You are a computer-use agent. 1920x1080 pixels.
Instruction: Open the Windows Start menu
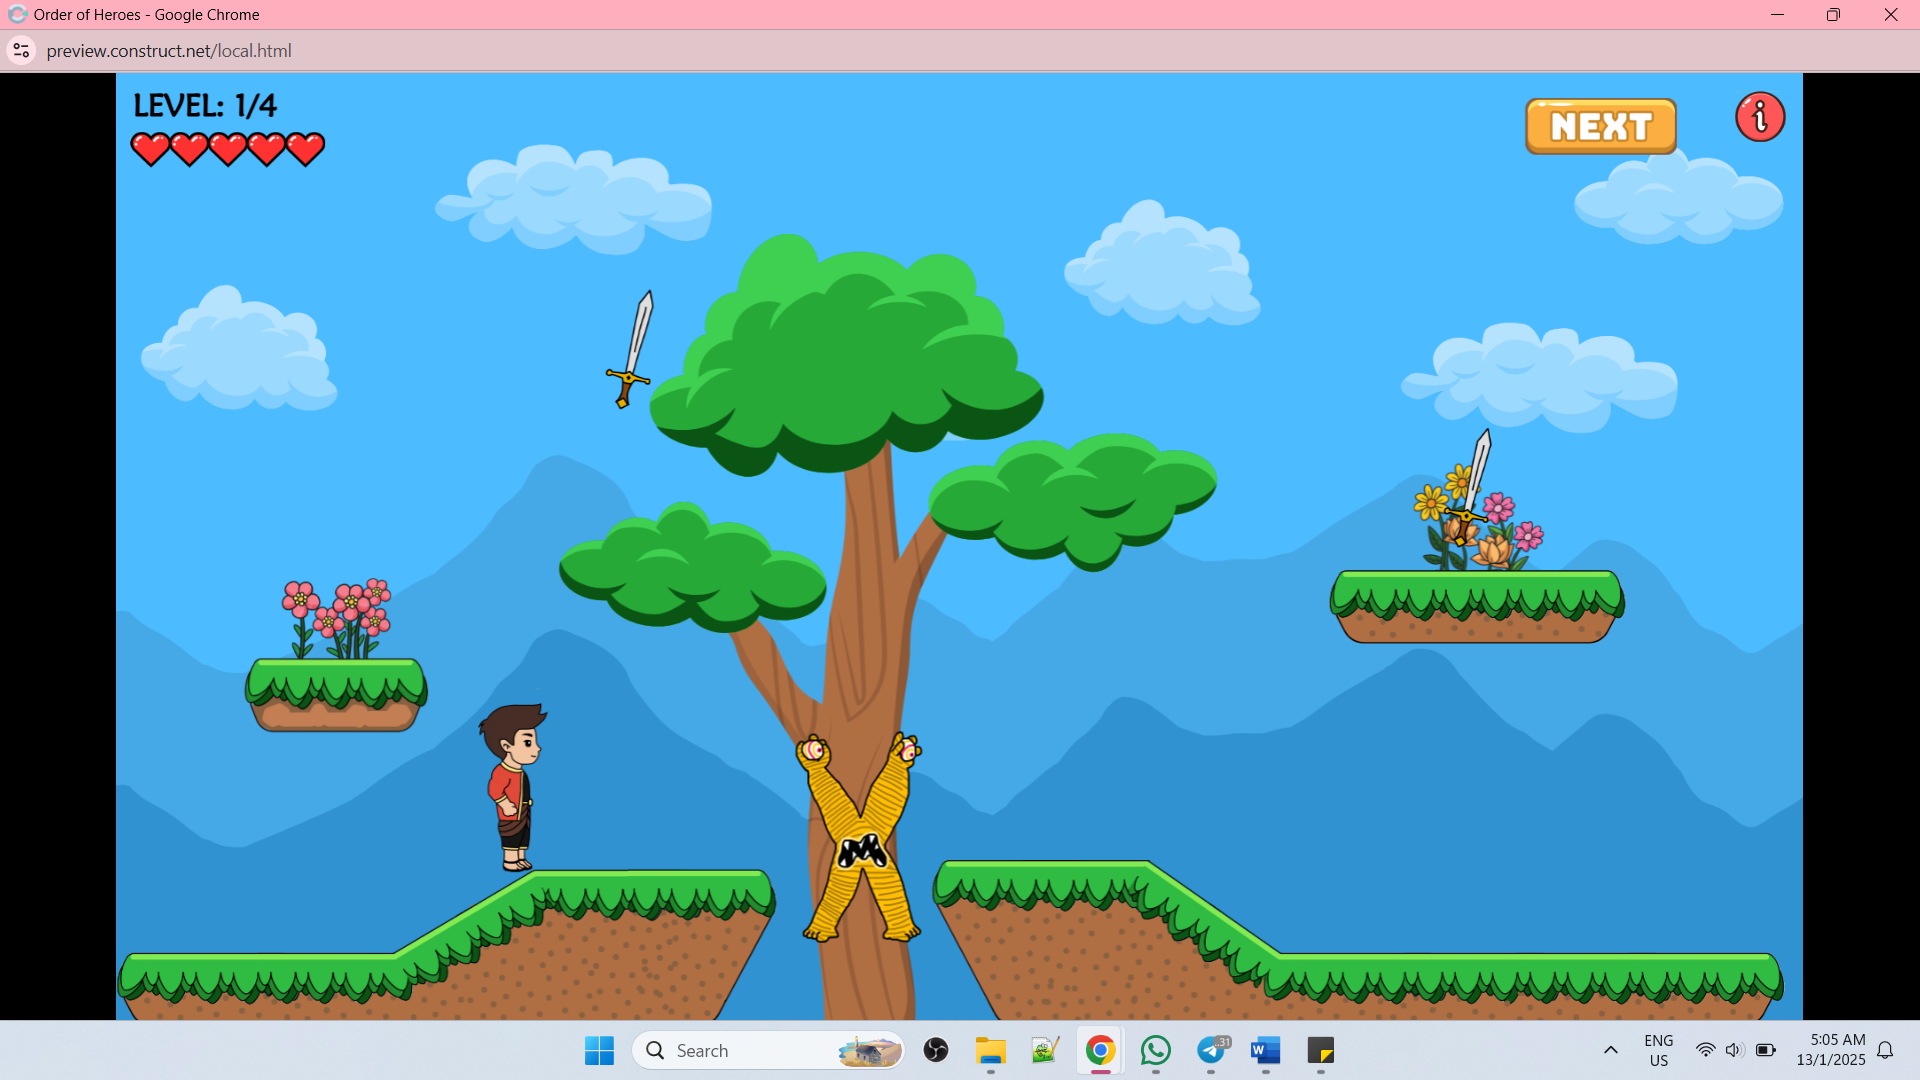599,1050
